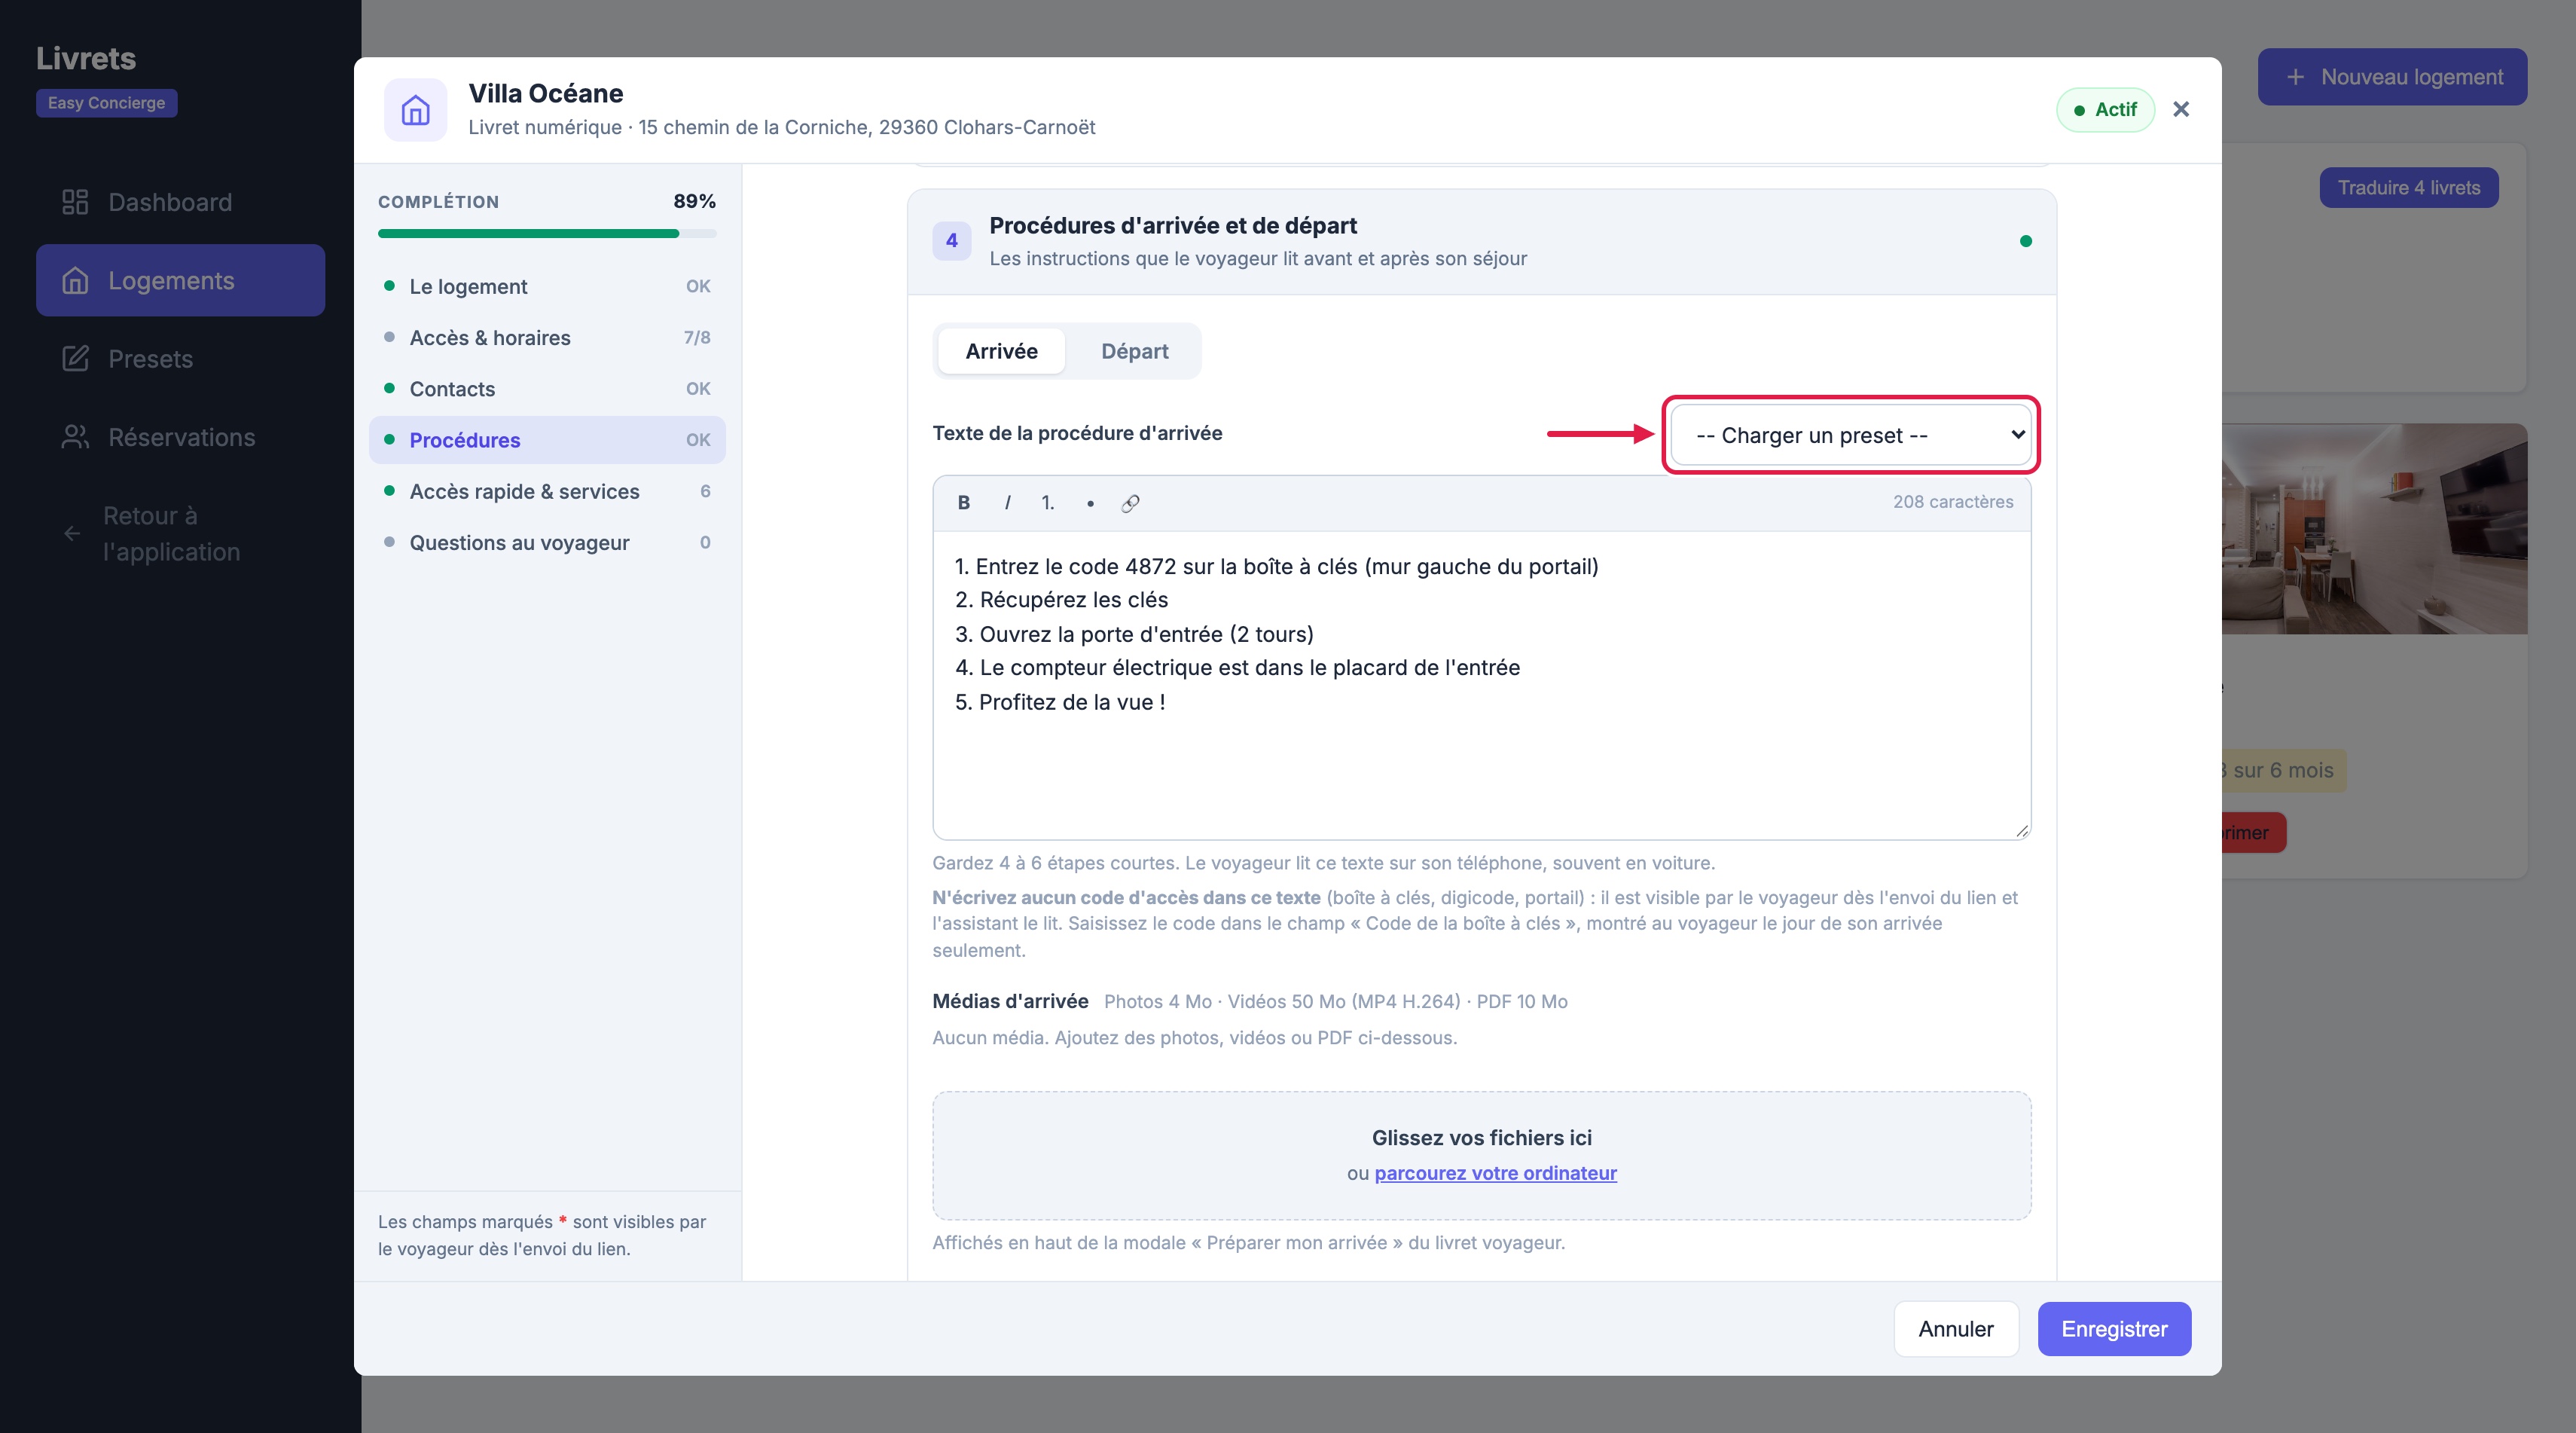Select the Procédures section
2576x1433 pixels.
pos(547,440)
